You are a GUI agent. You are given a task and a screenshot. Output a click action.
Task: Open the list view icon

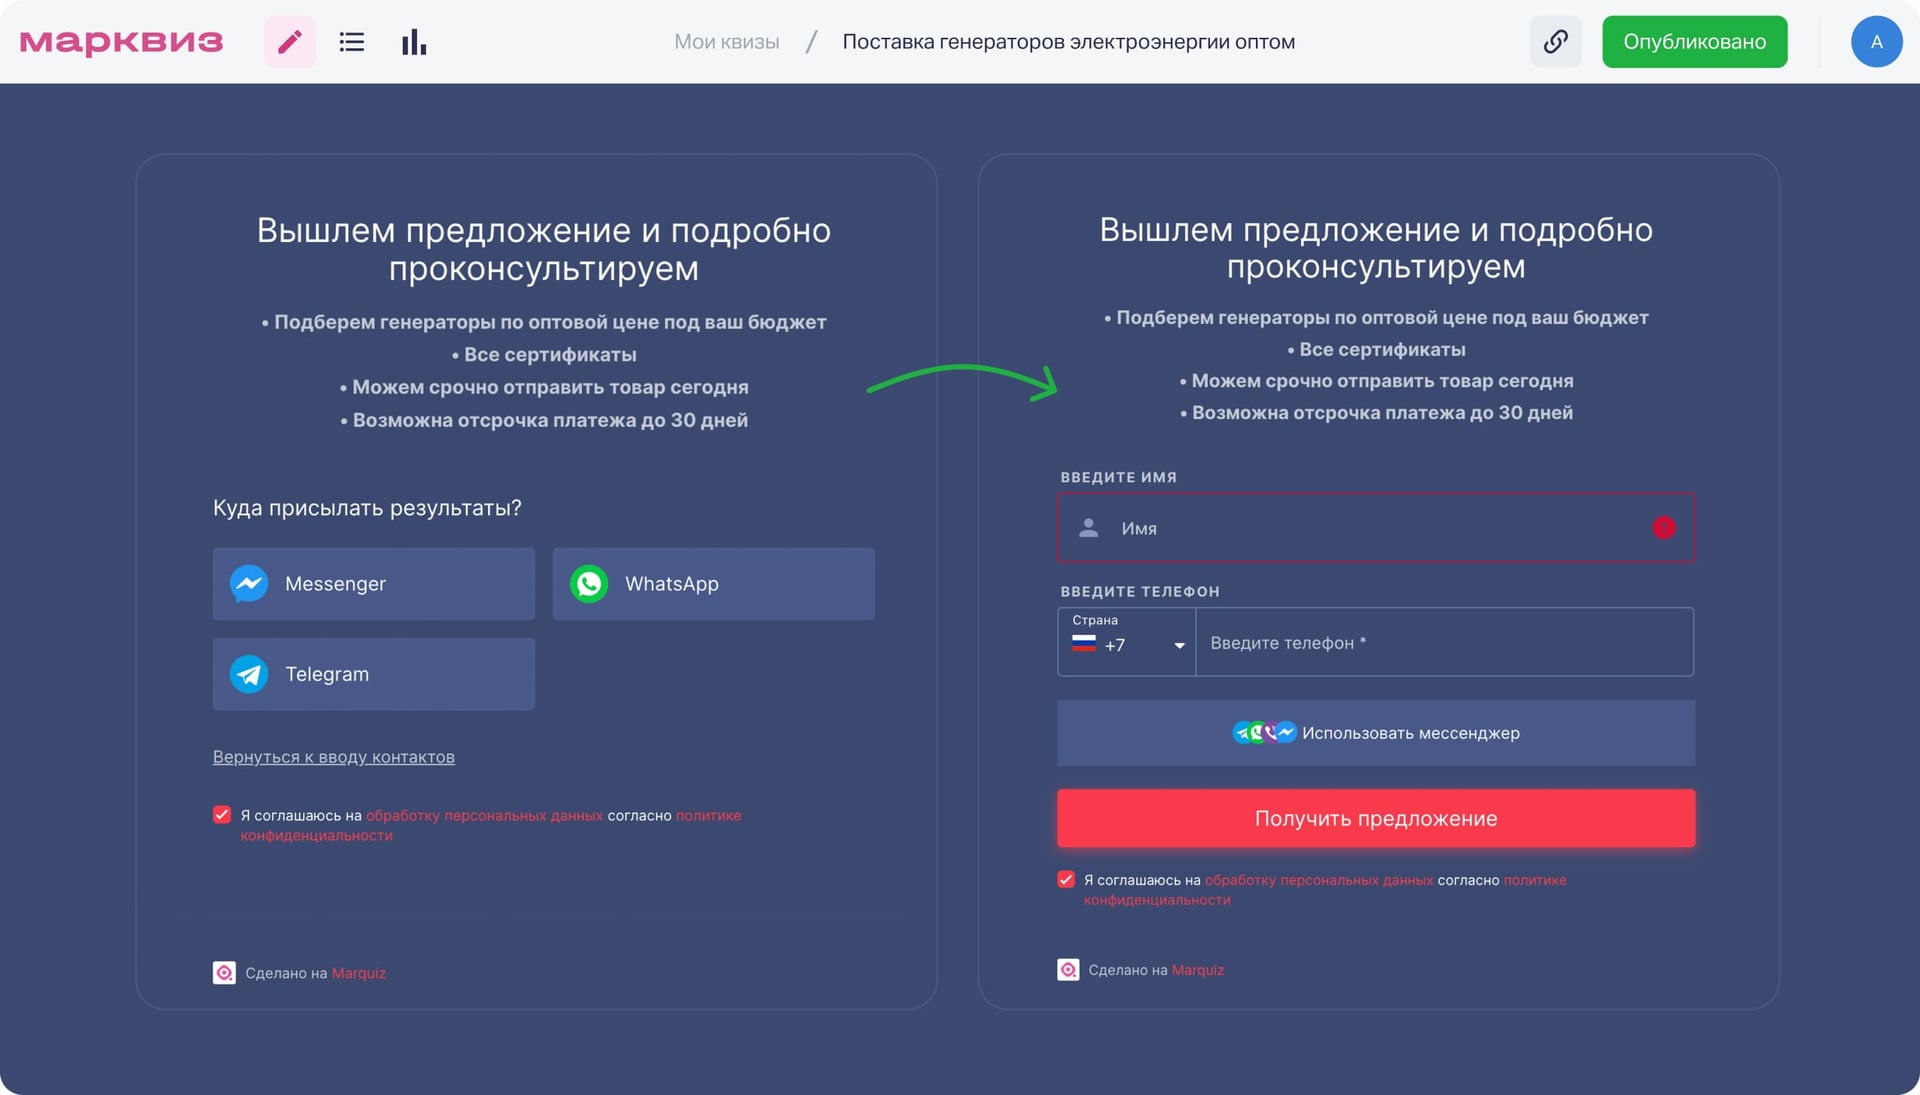tap(351, 42)
